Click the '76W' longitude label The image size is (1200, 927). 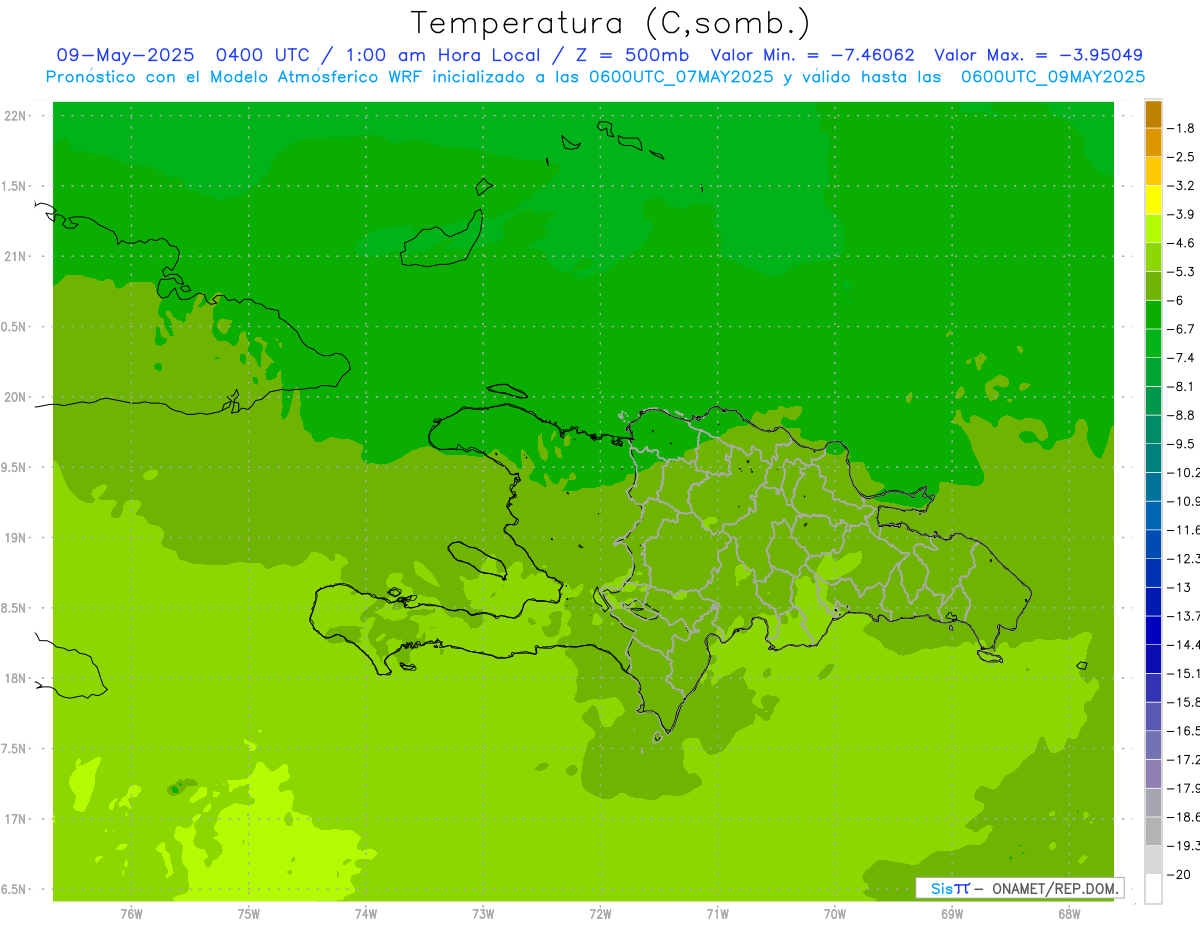131,914
